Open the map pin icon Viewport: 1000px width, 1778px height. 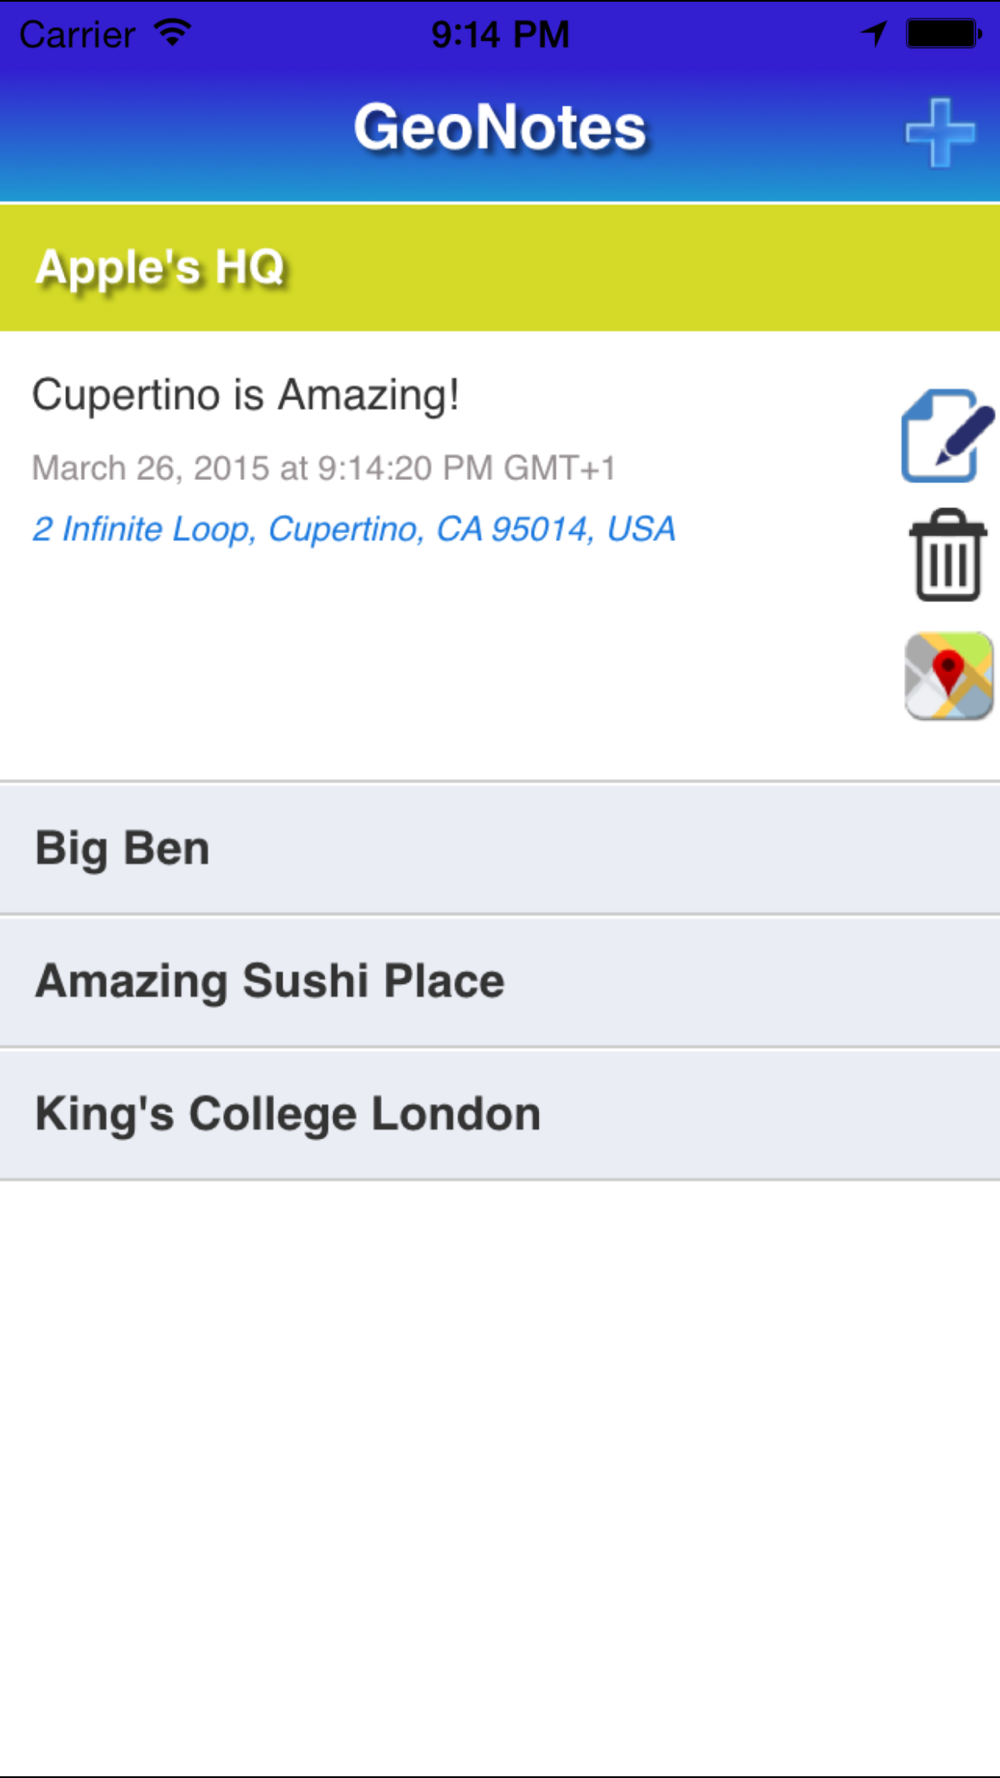click(948, 676)
